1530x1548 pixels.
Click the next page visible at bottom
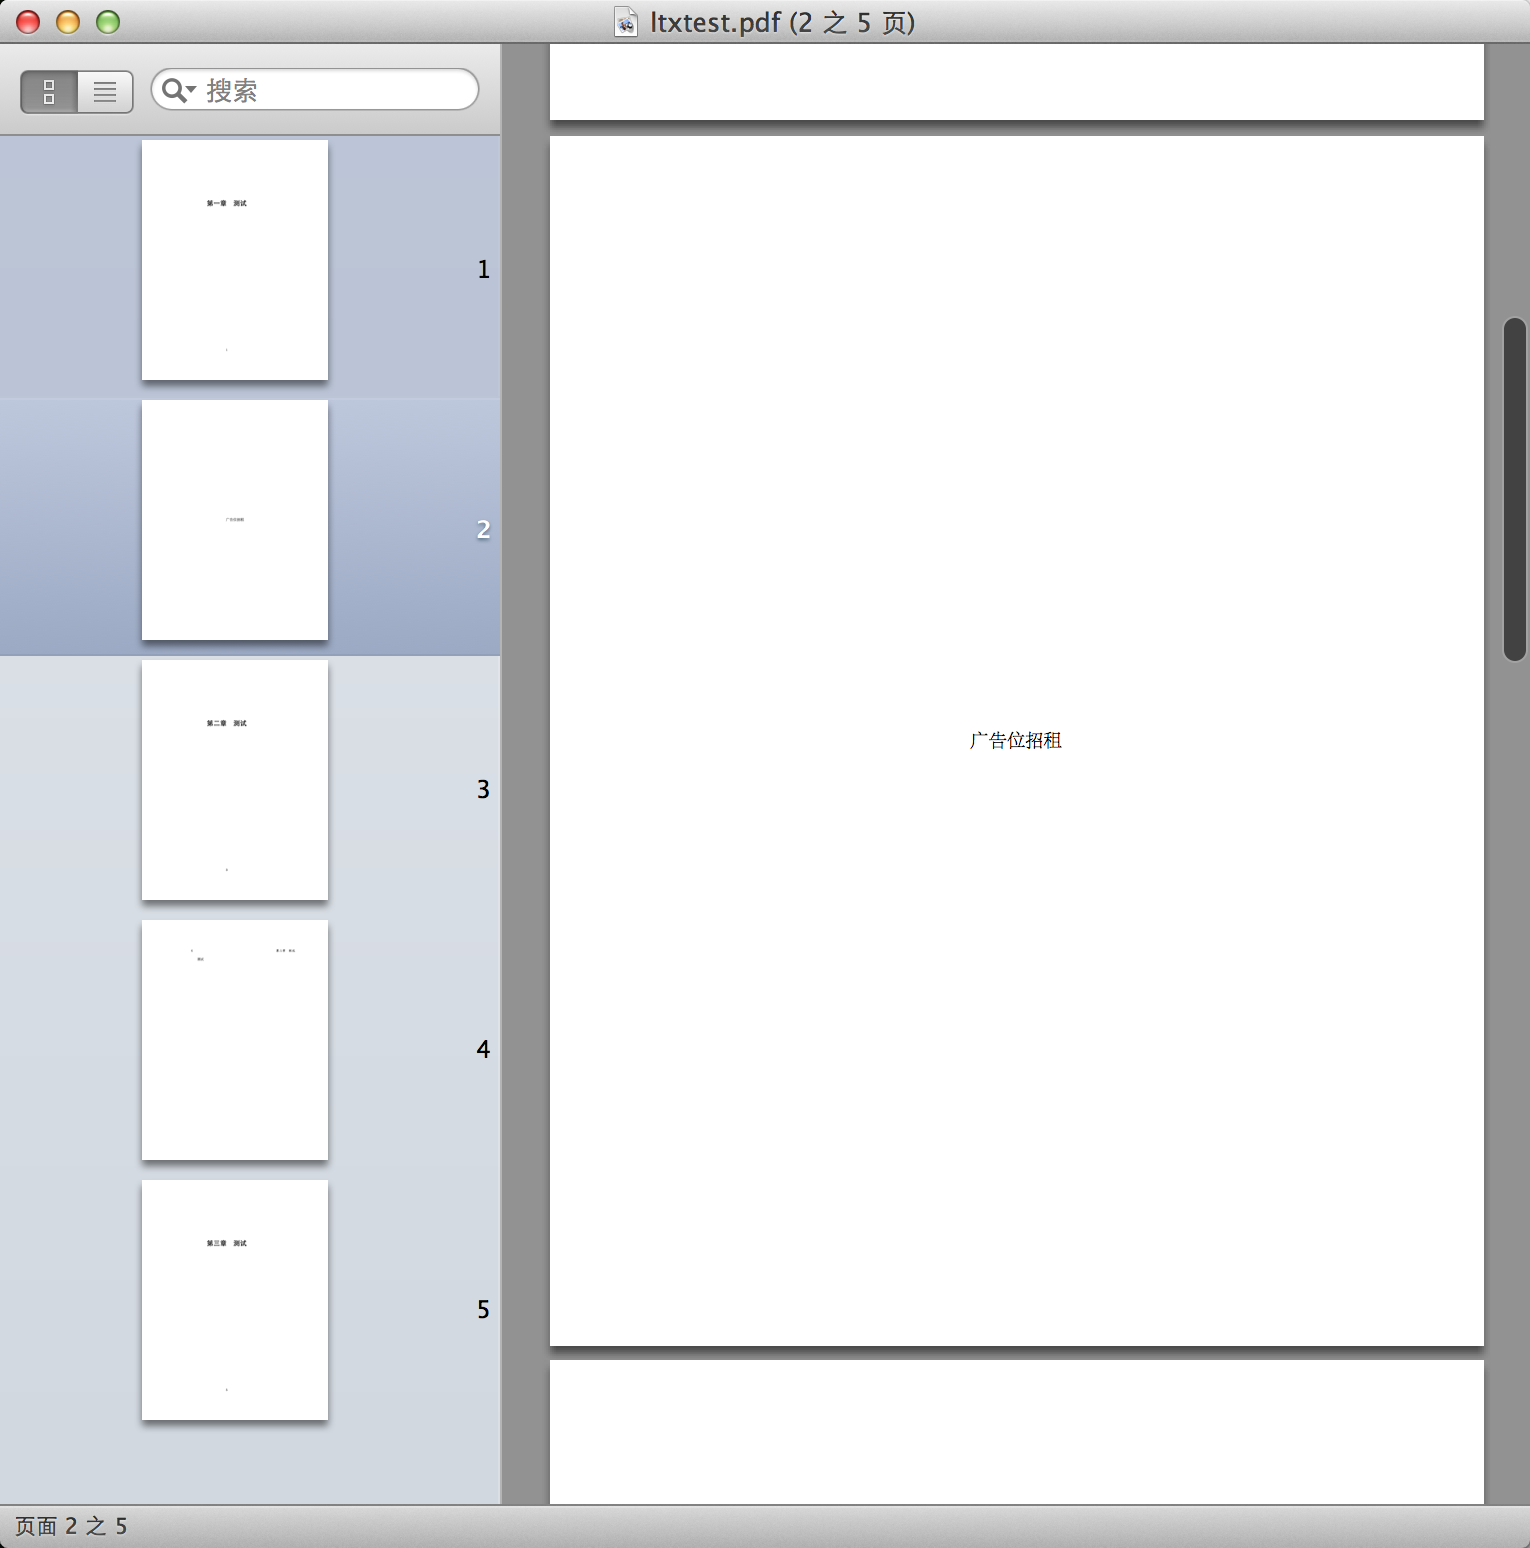(x=1016, y=1432)
